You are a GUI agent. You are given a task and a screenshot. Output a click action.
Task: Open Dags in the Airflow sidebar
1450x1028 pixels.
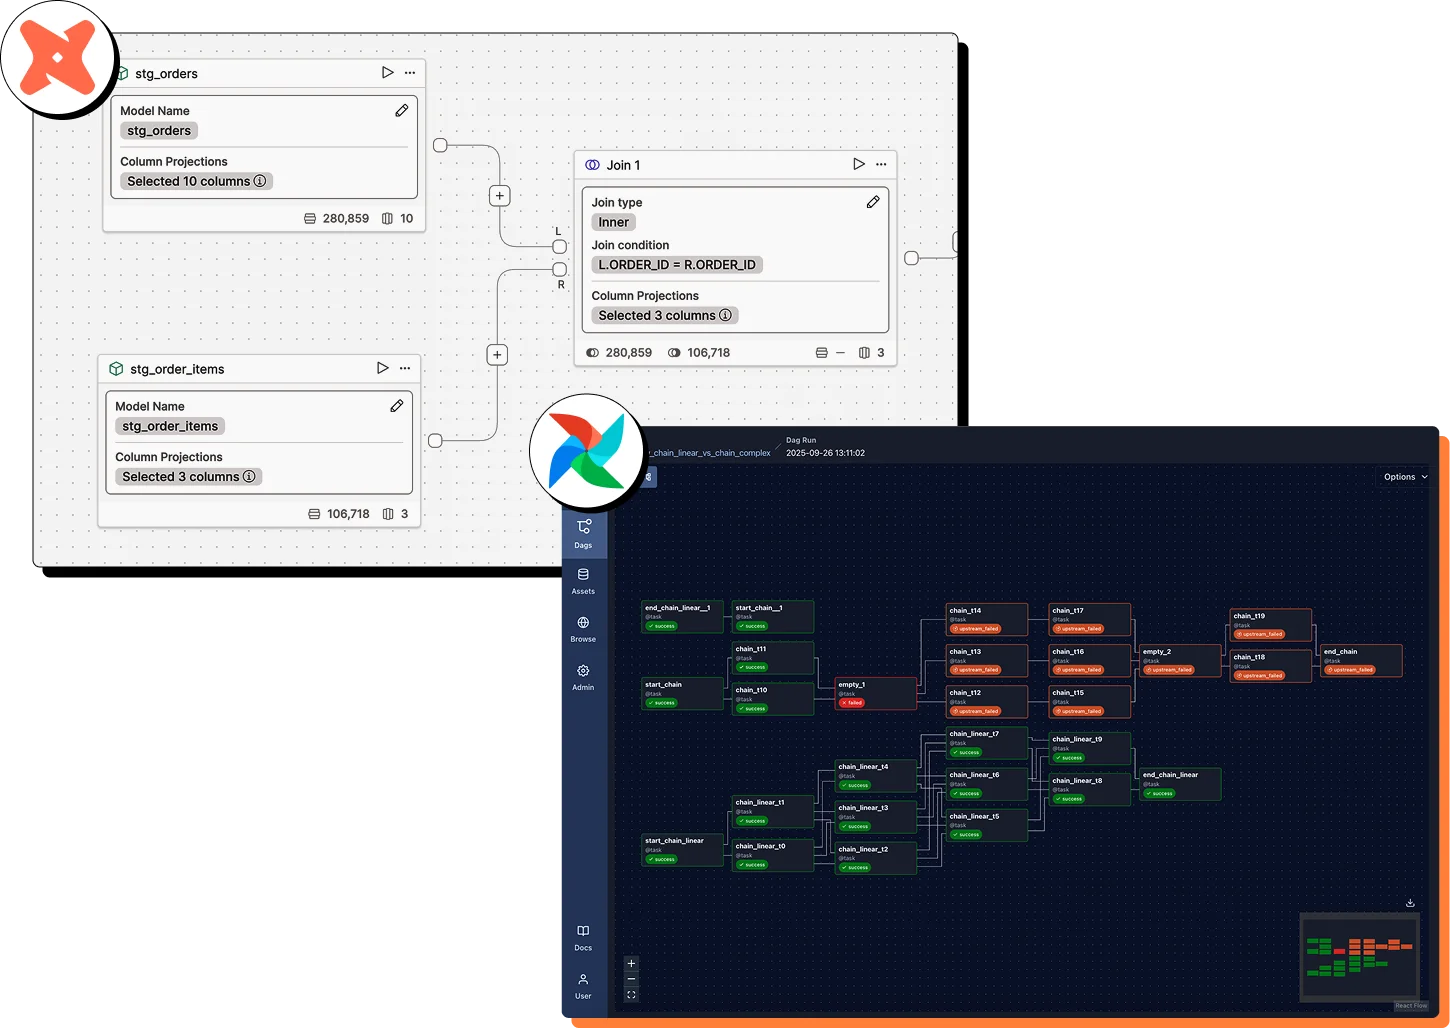pyautogui.click(x=583, y=533)
